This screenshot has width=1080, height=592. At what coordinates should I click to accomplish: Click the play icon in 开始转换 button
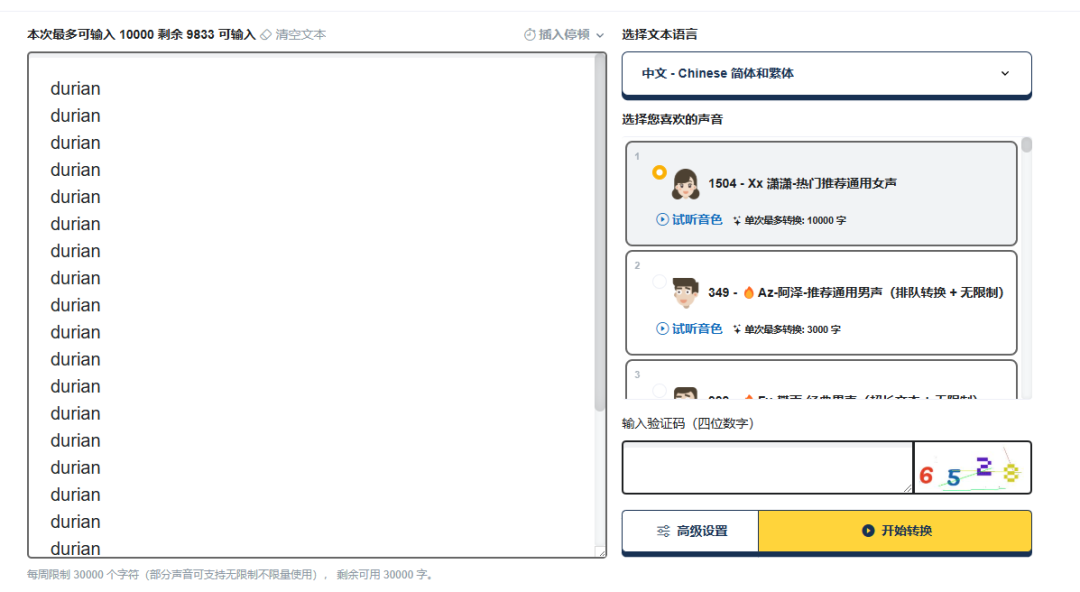click(868, 531)
